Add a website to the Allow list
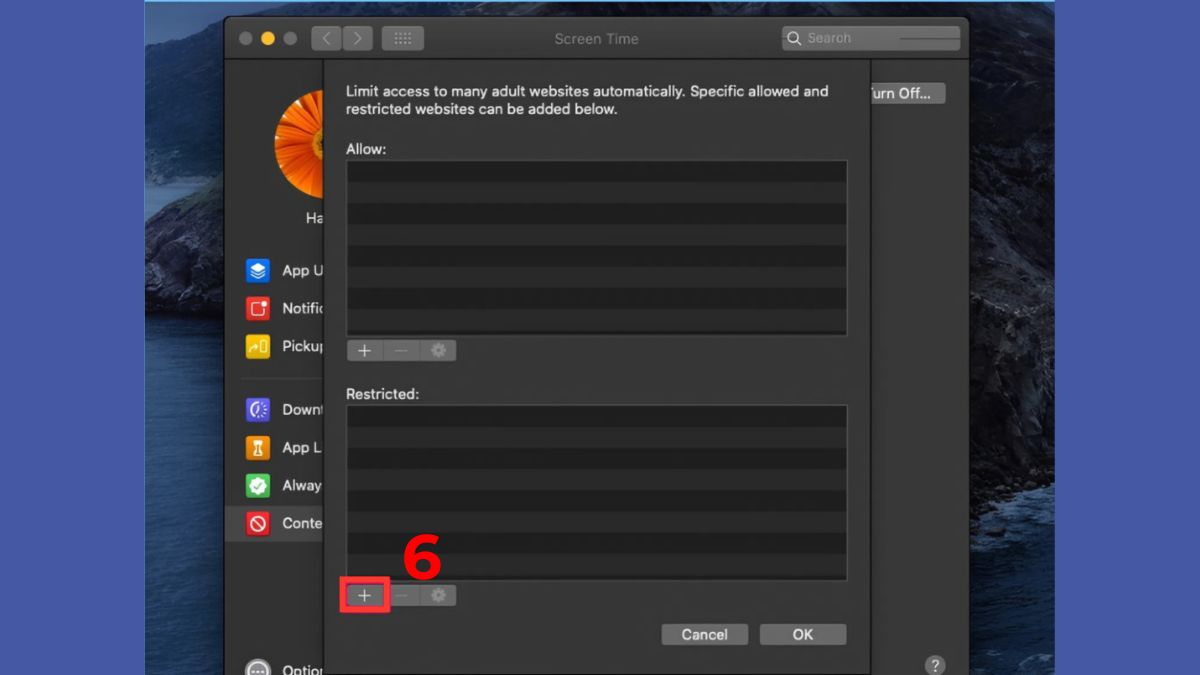 364,351
